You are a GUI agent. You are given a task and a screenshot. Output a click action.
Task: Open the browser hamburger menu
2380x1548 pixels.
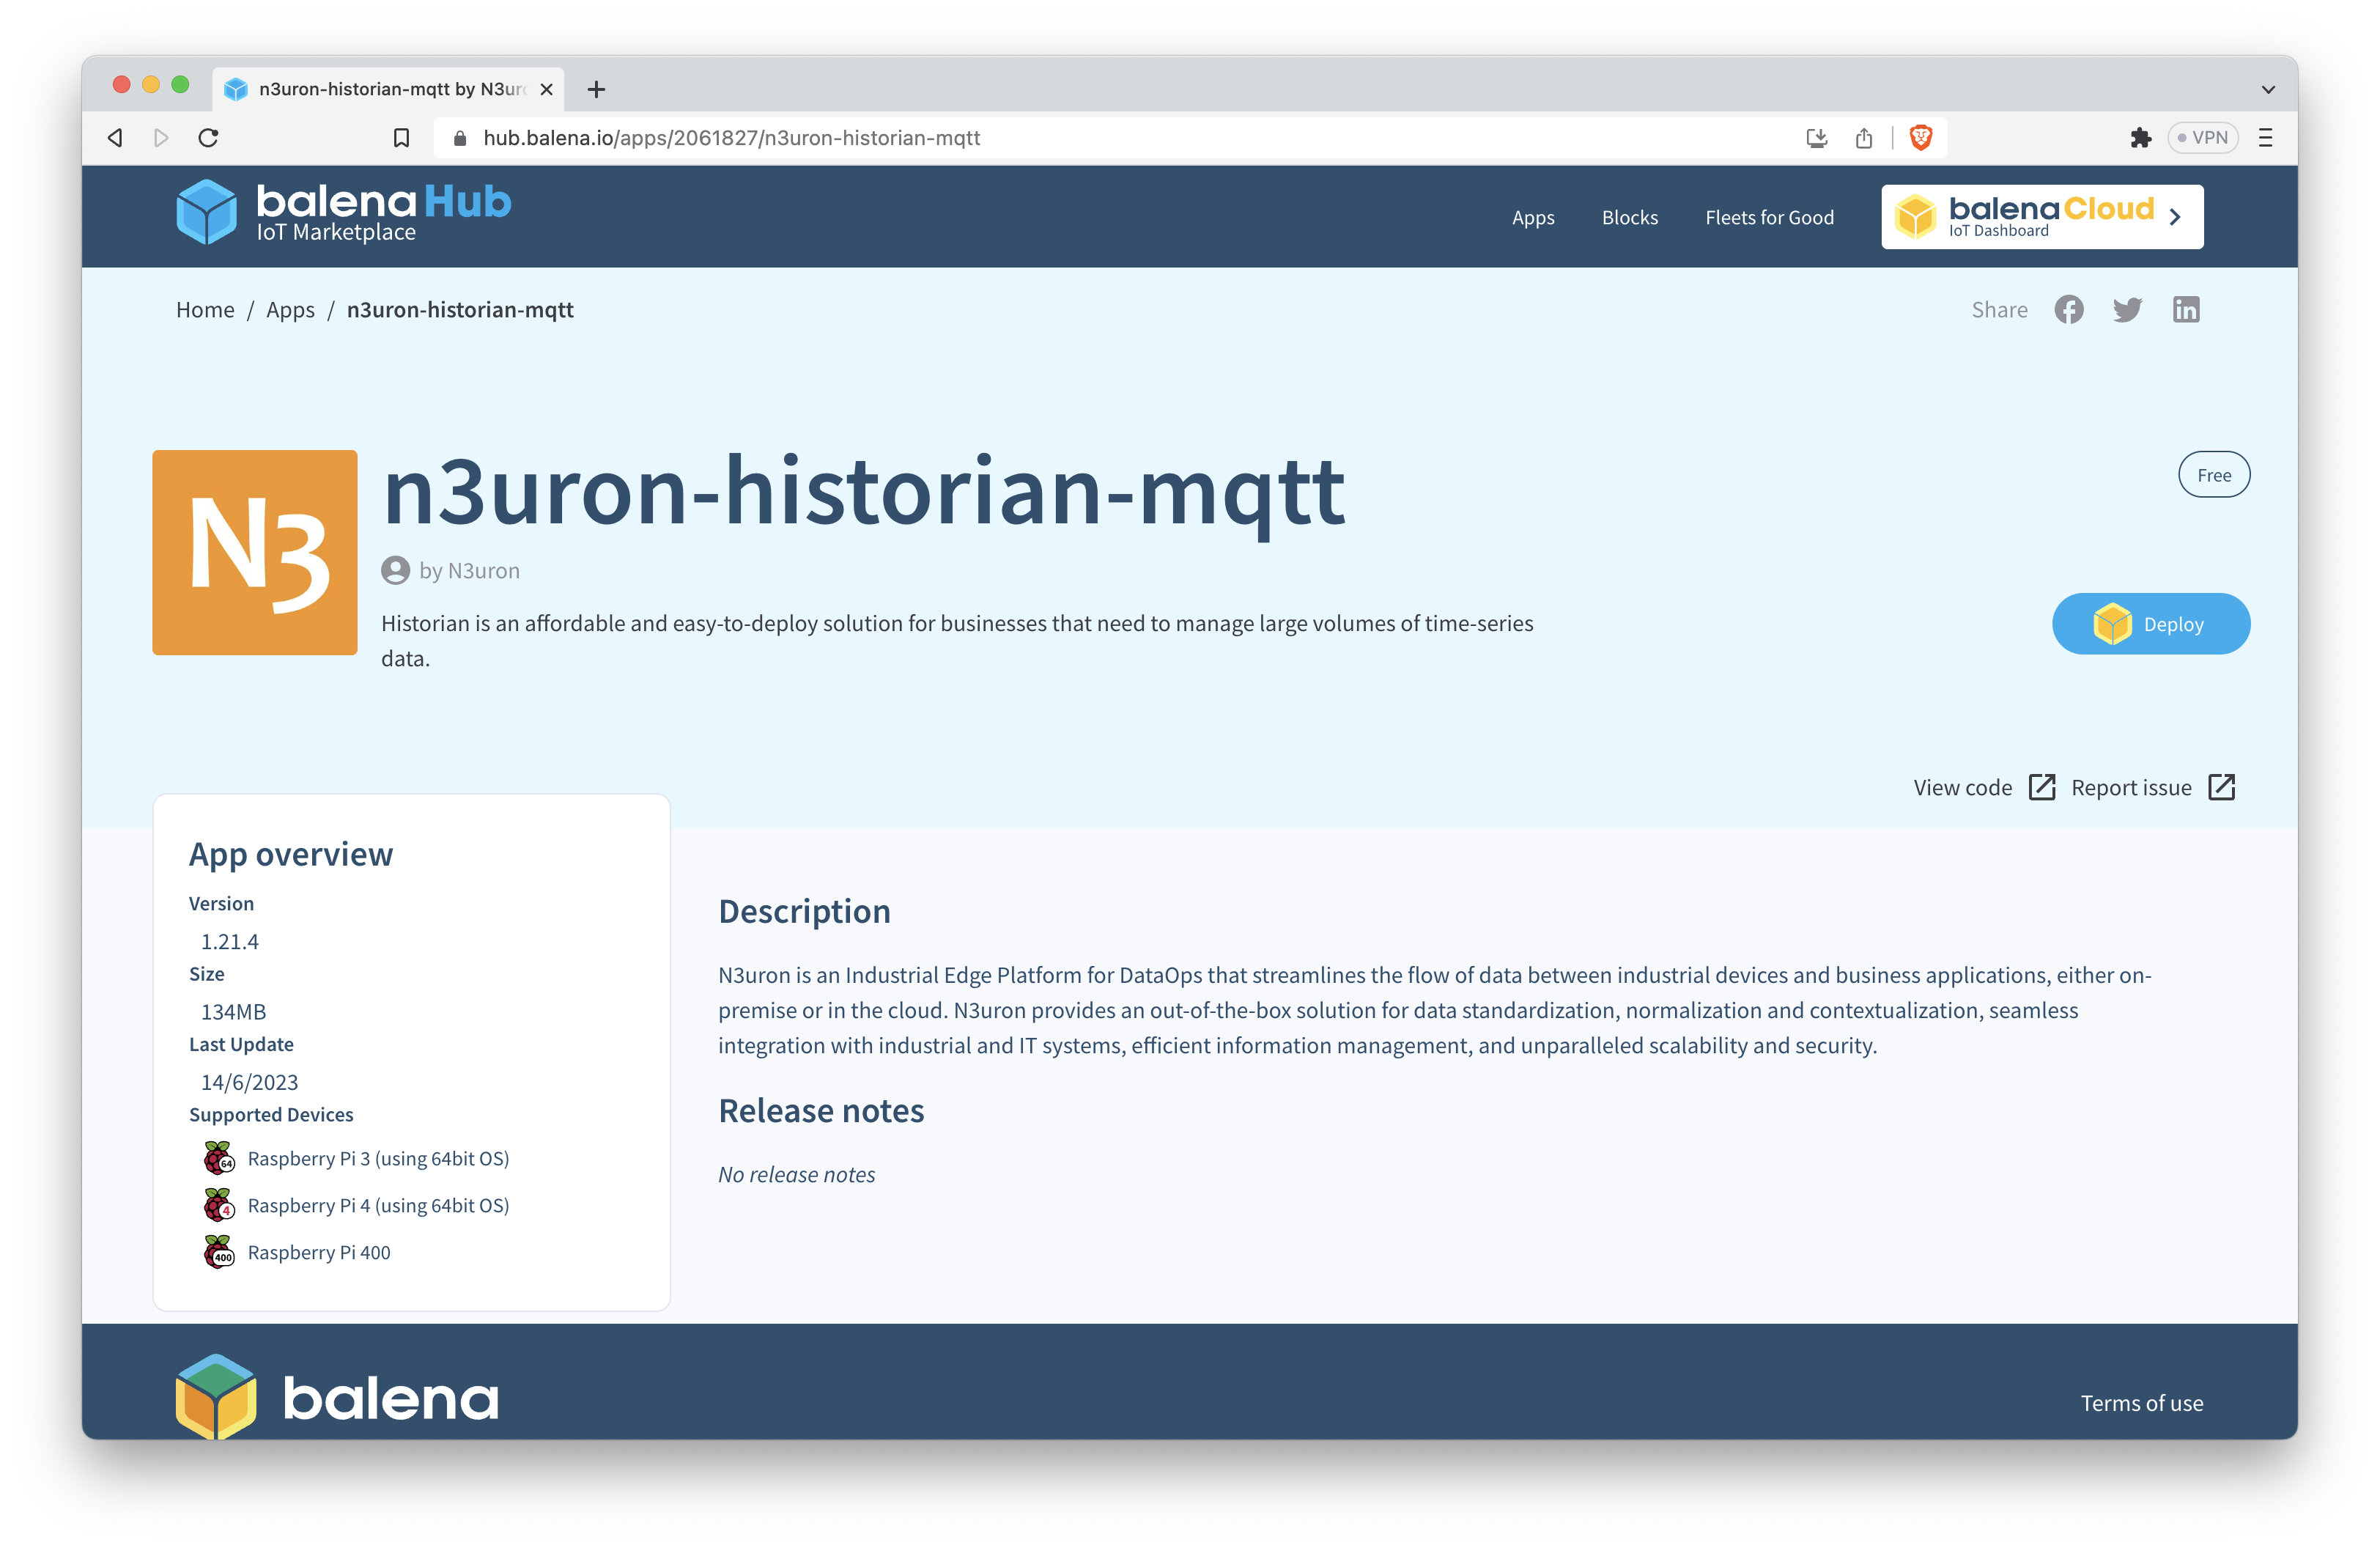pos(2265,138)
